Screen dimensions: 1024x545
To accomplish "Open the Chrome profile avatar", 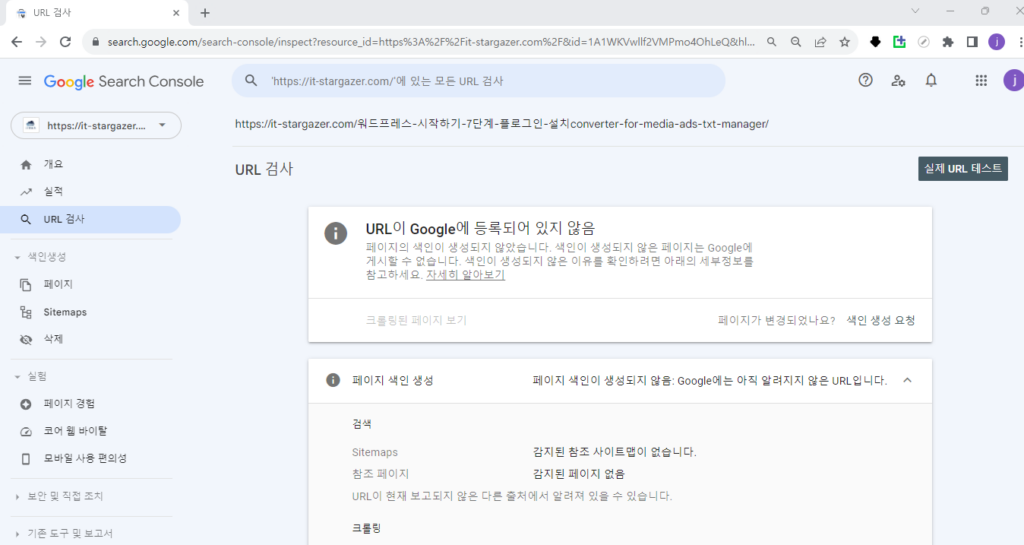I will pos(997,42).
